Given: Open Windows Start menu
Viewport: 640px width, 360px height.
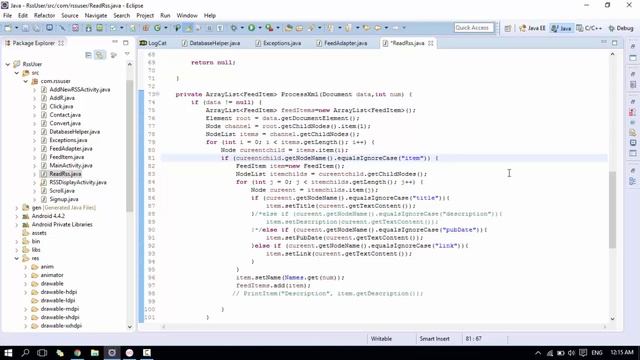Looking at the screenshot, I should pos(8,353).
